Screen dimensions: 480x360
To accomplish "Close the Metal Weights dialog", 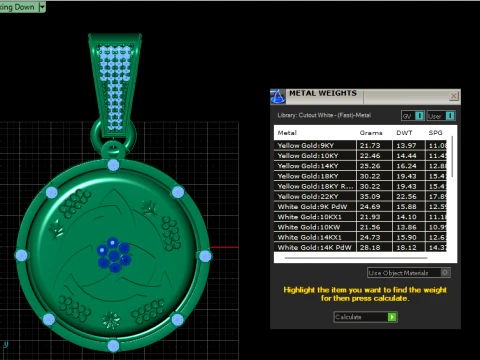I will coord(454,96).
